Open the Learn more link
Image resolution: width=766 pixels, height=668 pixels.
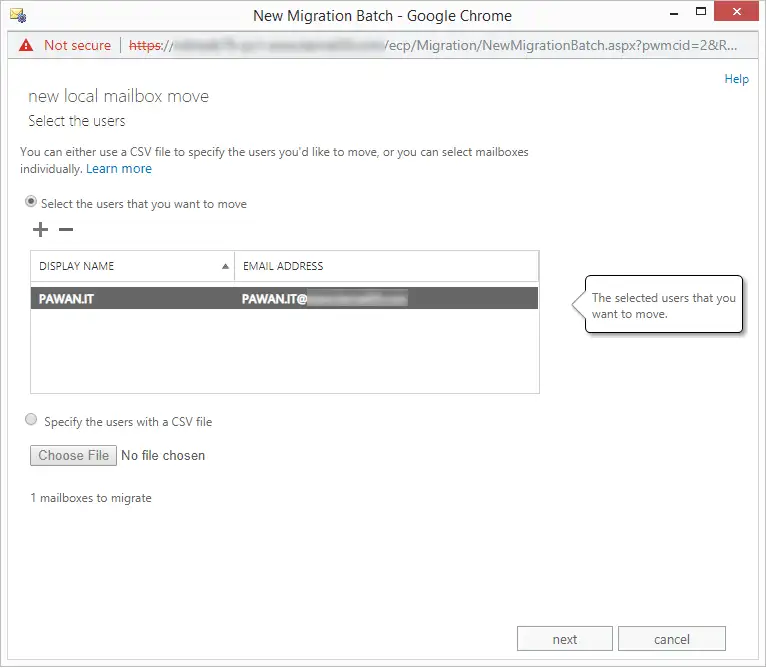[x=119, y=169]
